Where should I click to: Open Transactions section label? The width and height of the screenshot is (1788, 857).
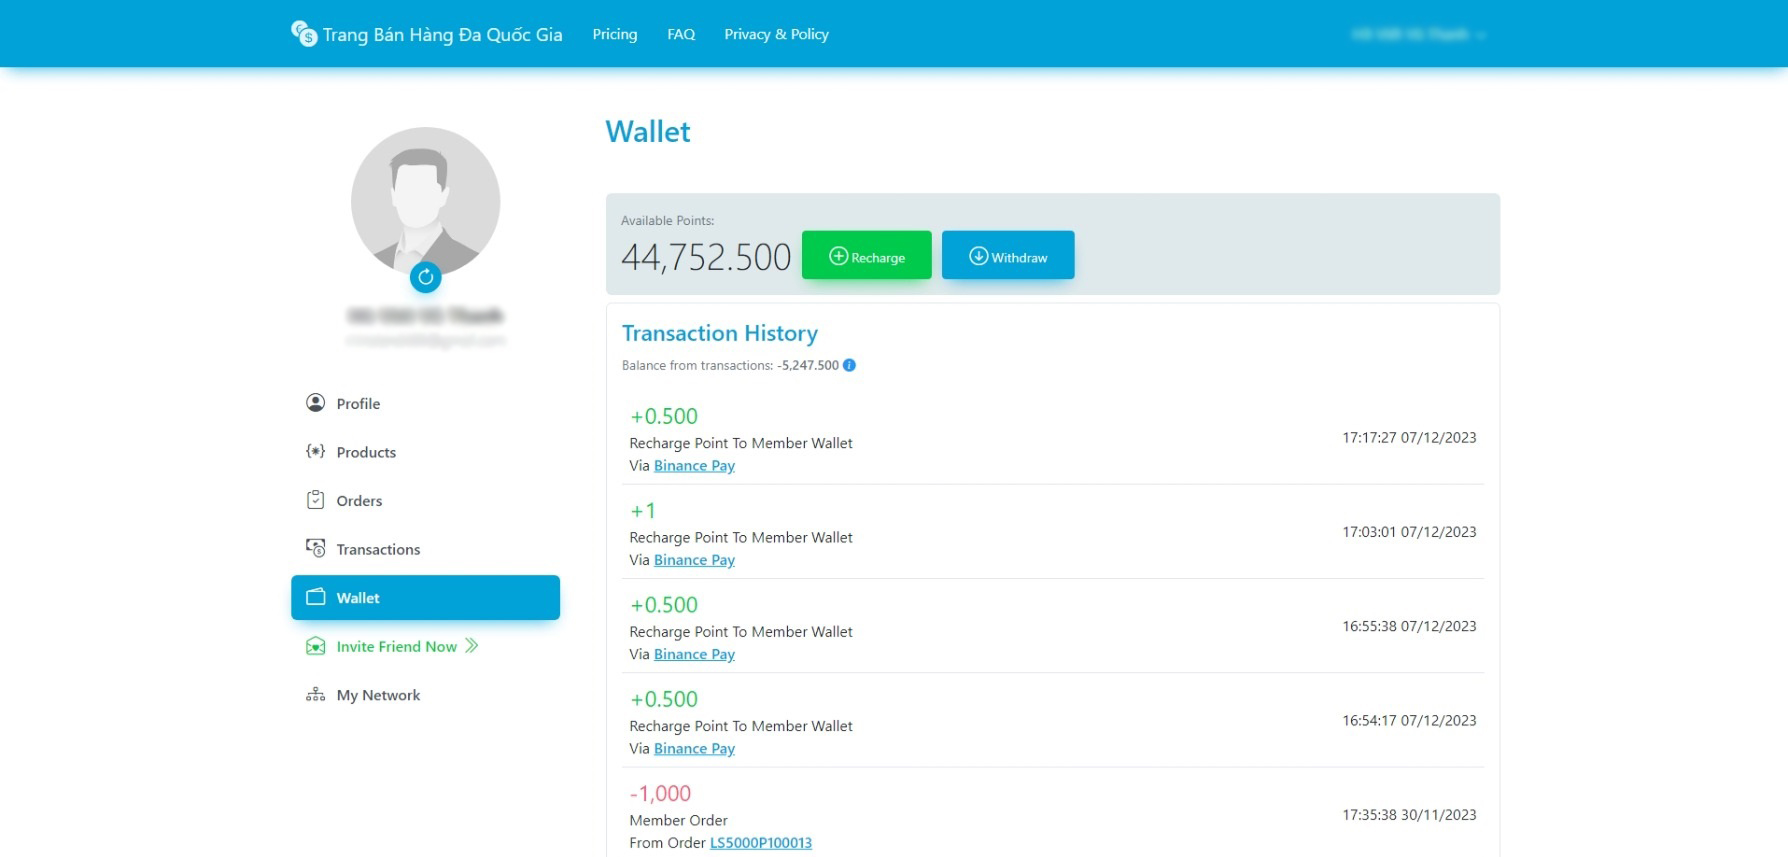[x=378, y=549]
